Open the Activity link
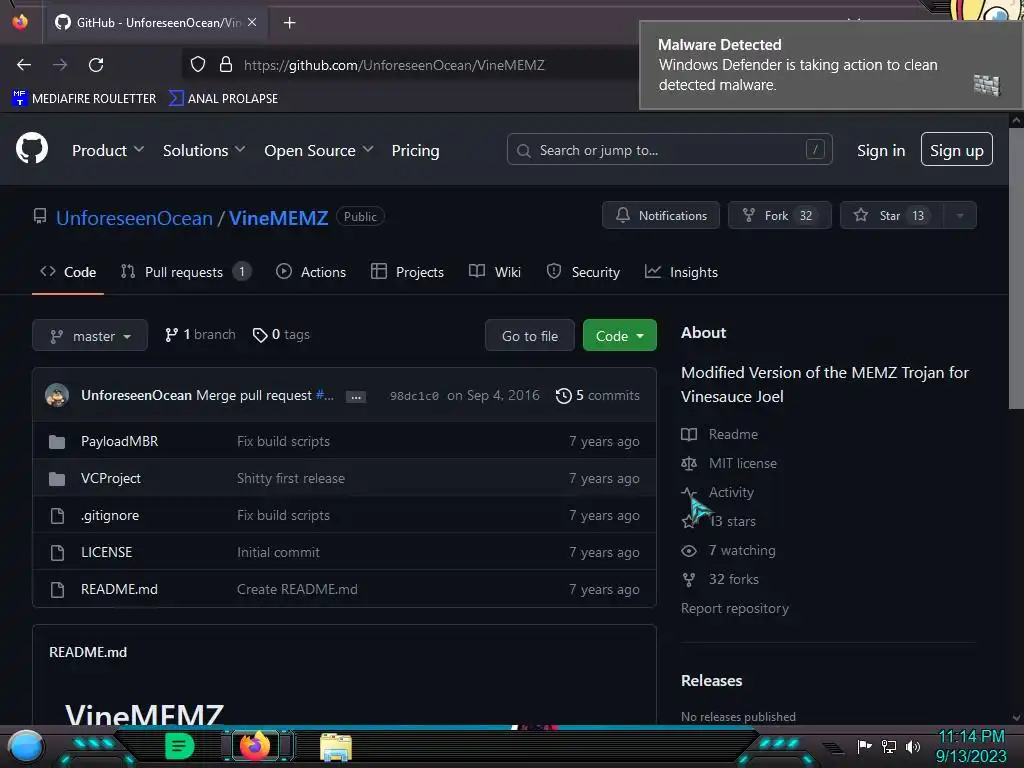The height and width of the screenshot is (768, 1024). [718, 492]
